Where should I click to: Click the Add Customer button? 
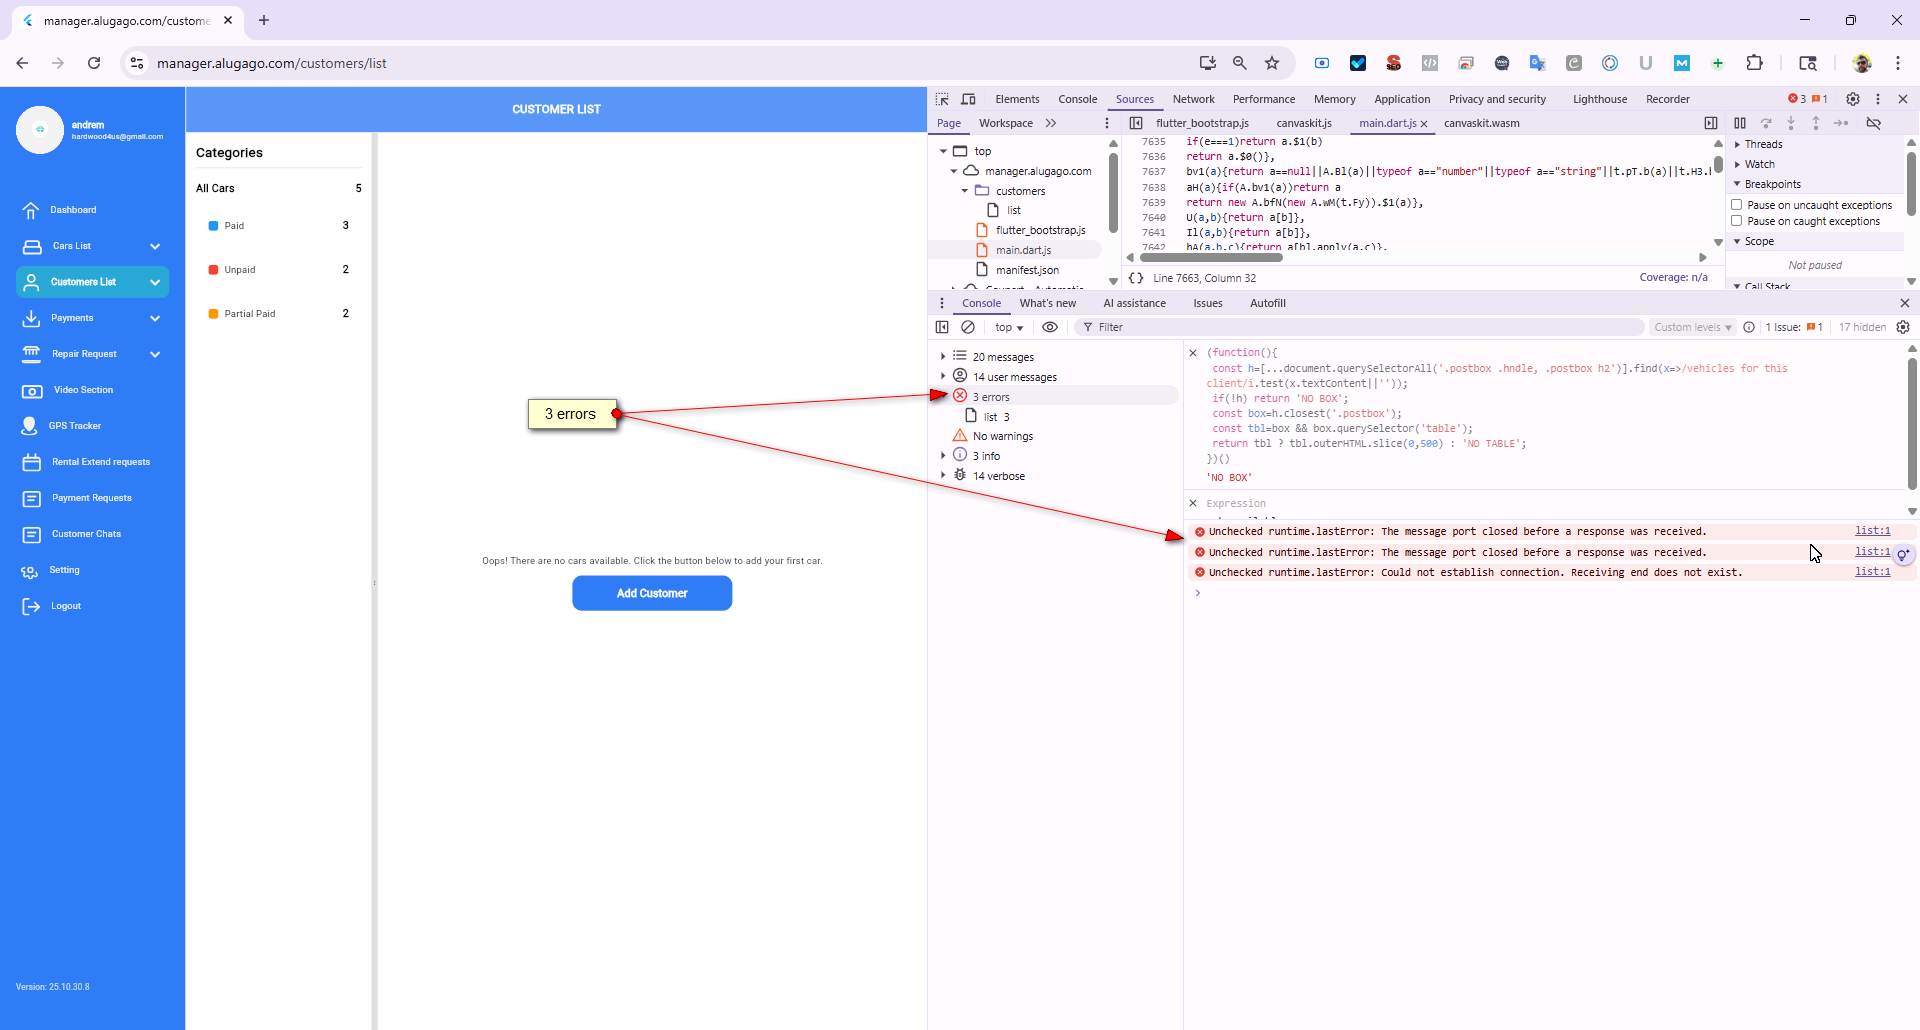tap(652, 593)
